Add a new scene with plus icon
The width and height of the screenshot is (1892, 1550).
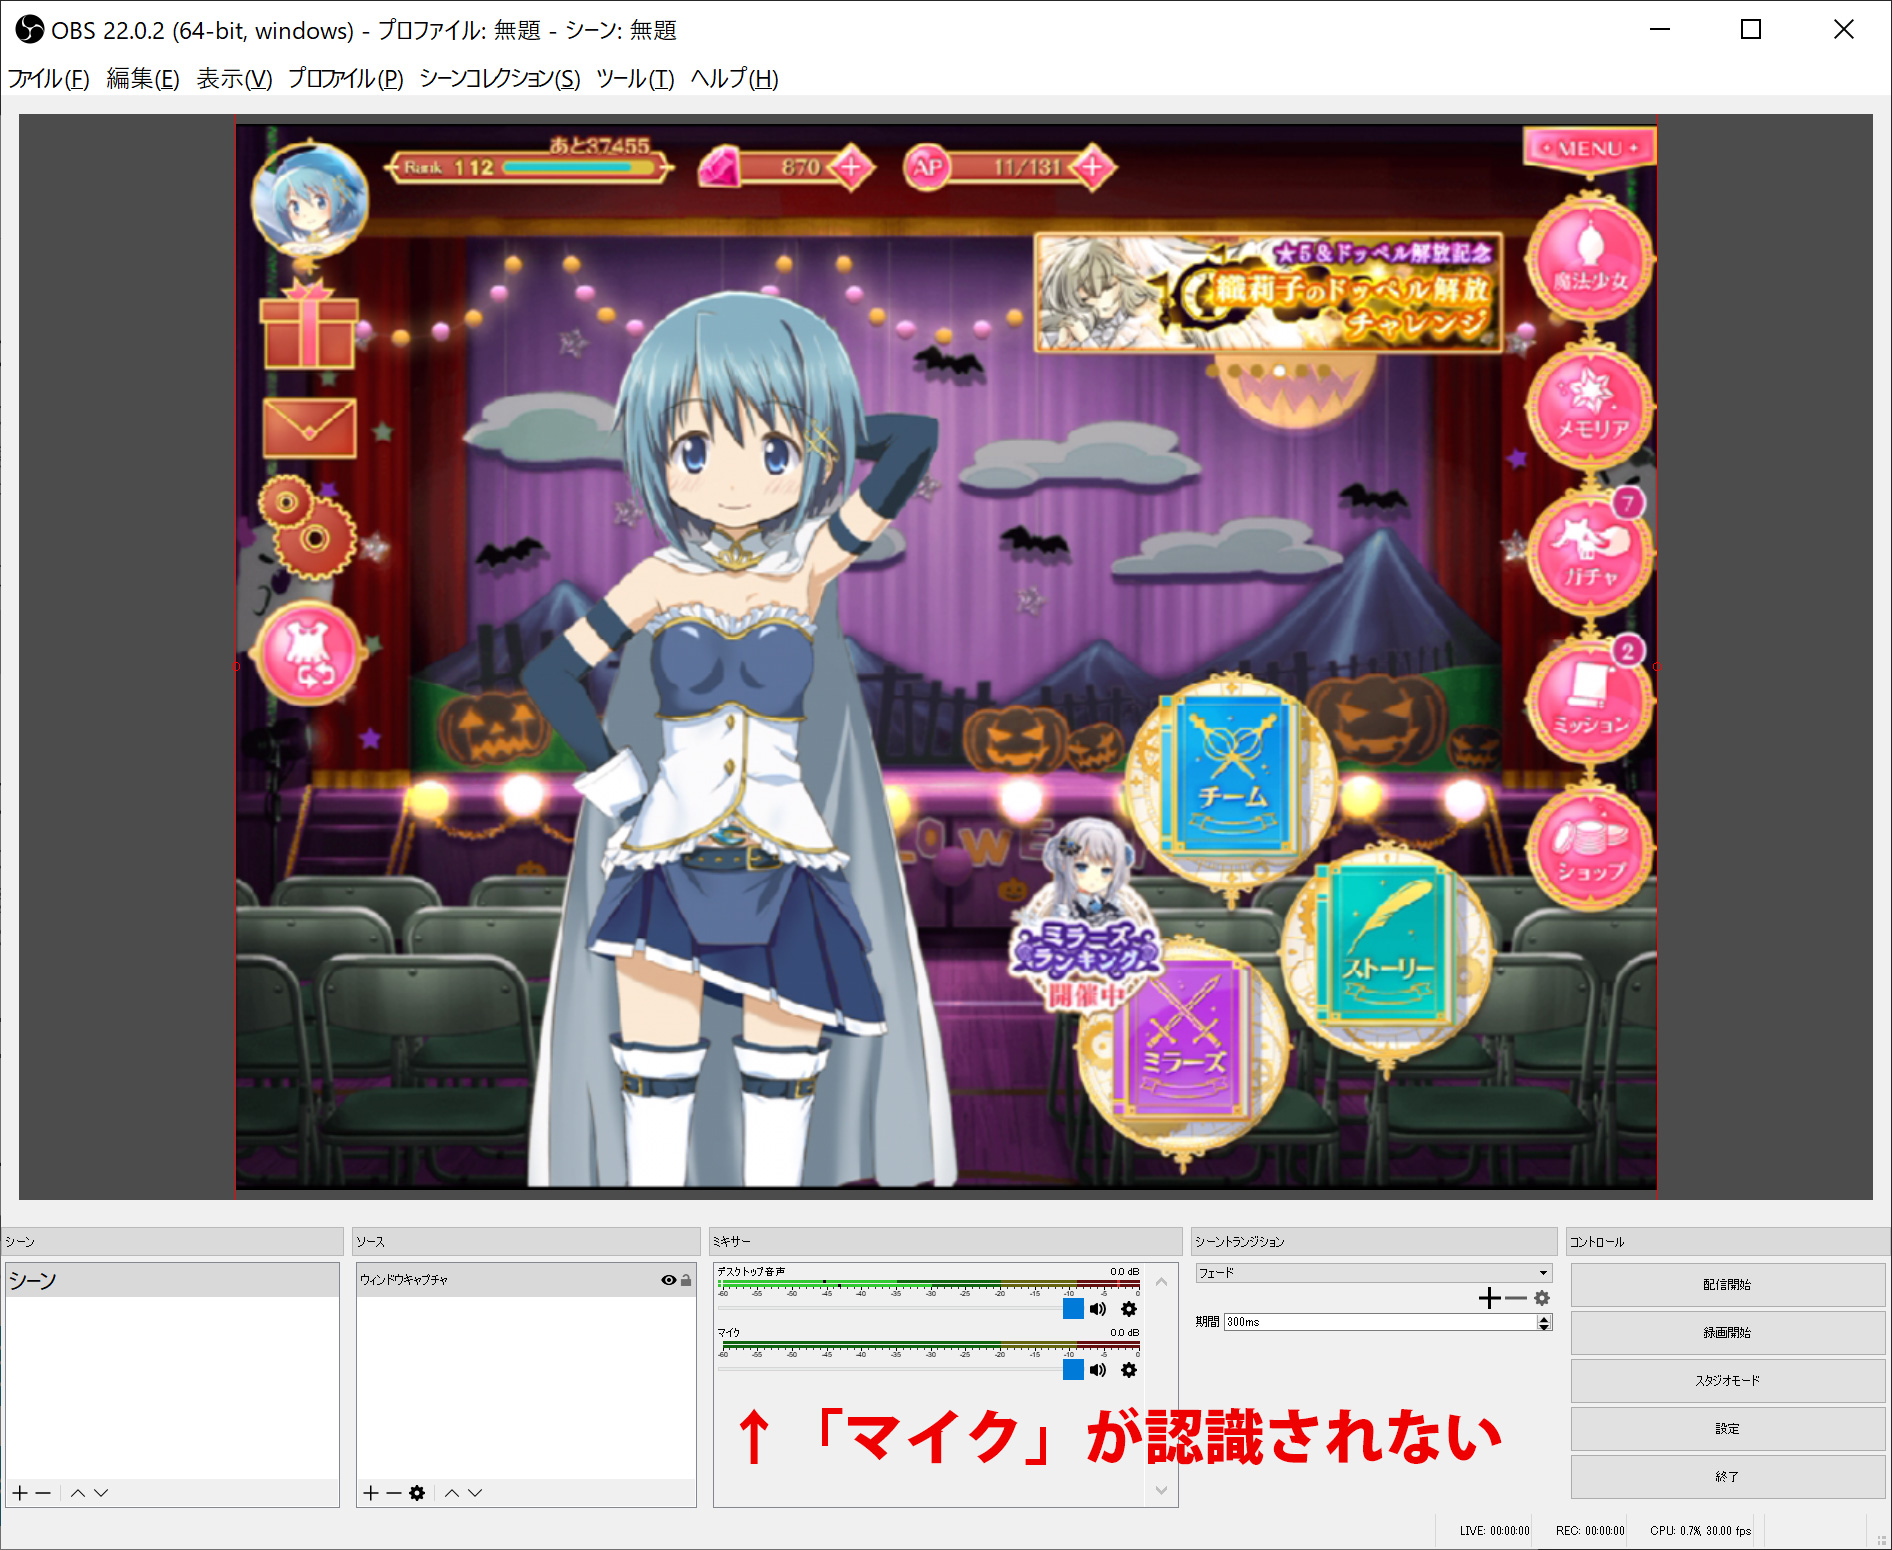tap(19, 1493)
